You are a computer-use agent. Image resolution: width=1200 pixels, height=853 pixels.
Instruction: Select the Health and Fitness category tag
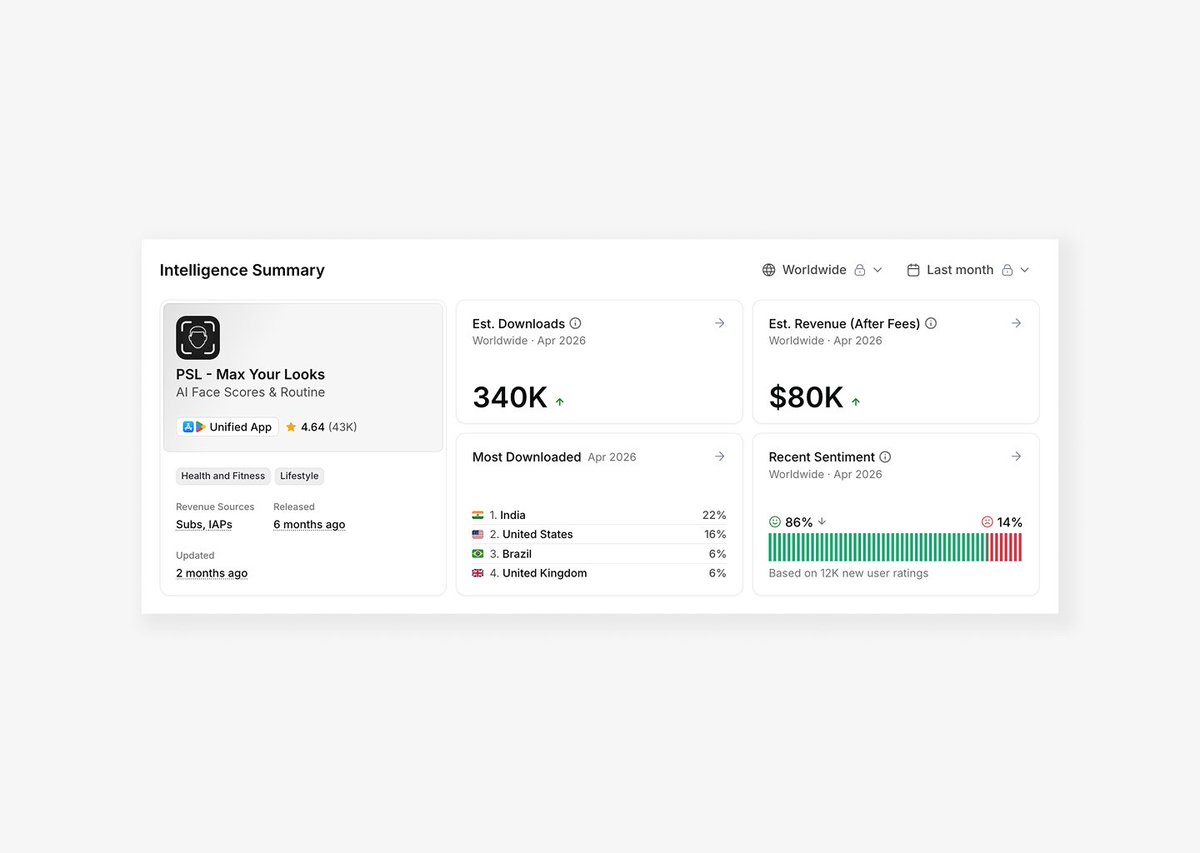point(223,476)
